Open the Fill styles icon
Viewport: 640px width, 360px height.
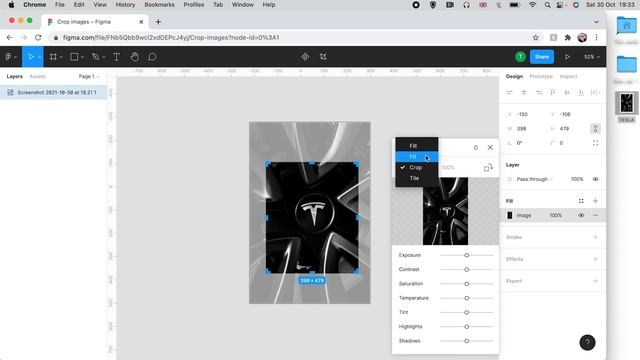pos(581,201)
